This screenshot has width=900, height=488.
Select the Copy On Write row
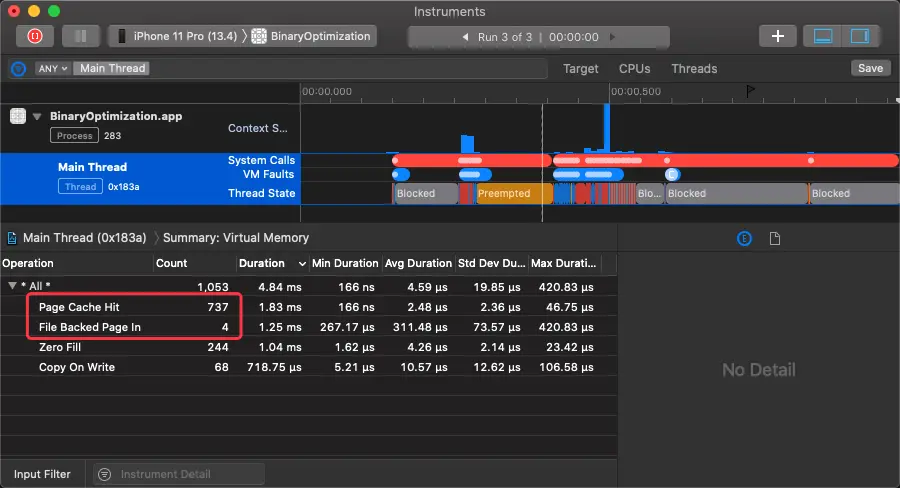pos(309,367)
